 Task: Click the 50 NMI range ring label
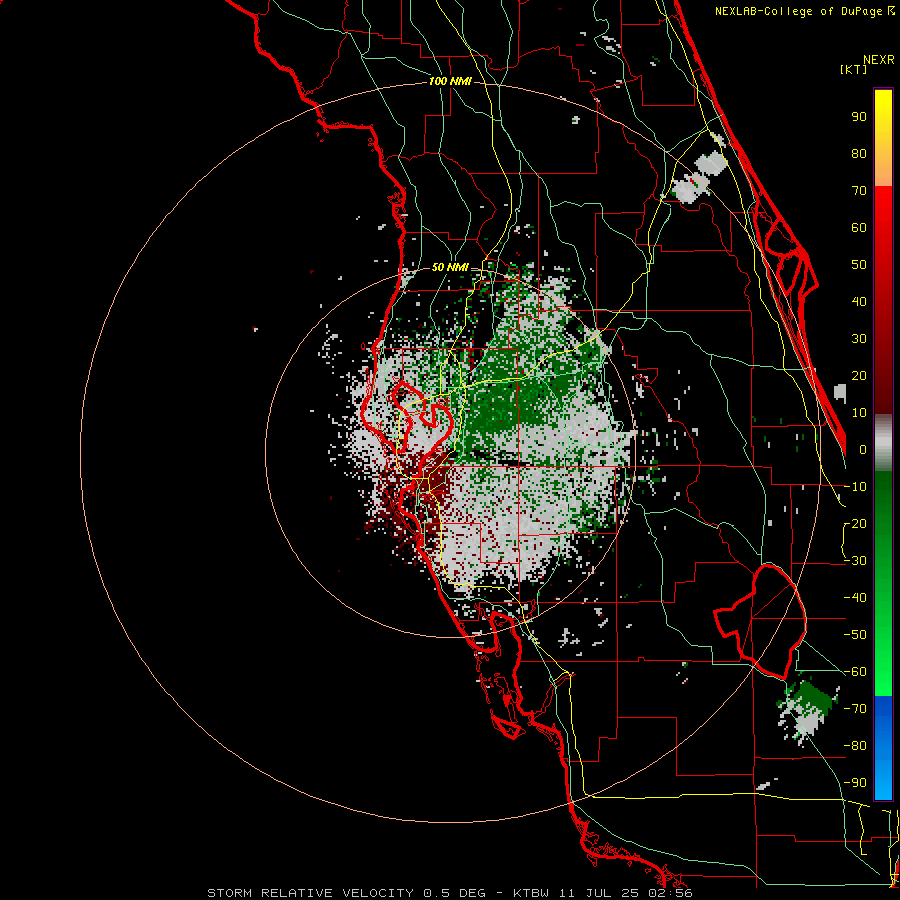click(x=450, y=267)
